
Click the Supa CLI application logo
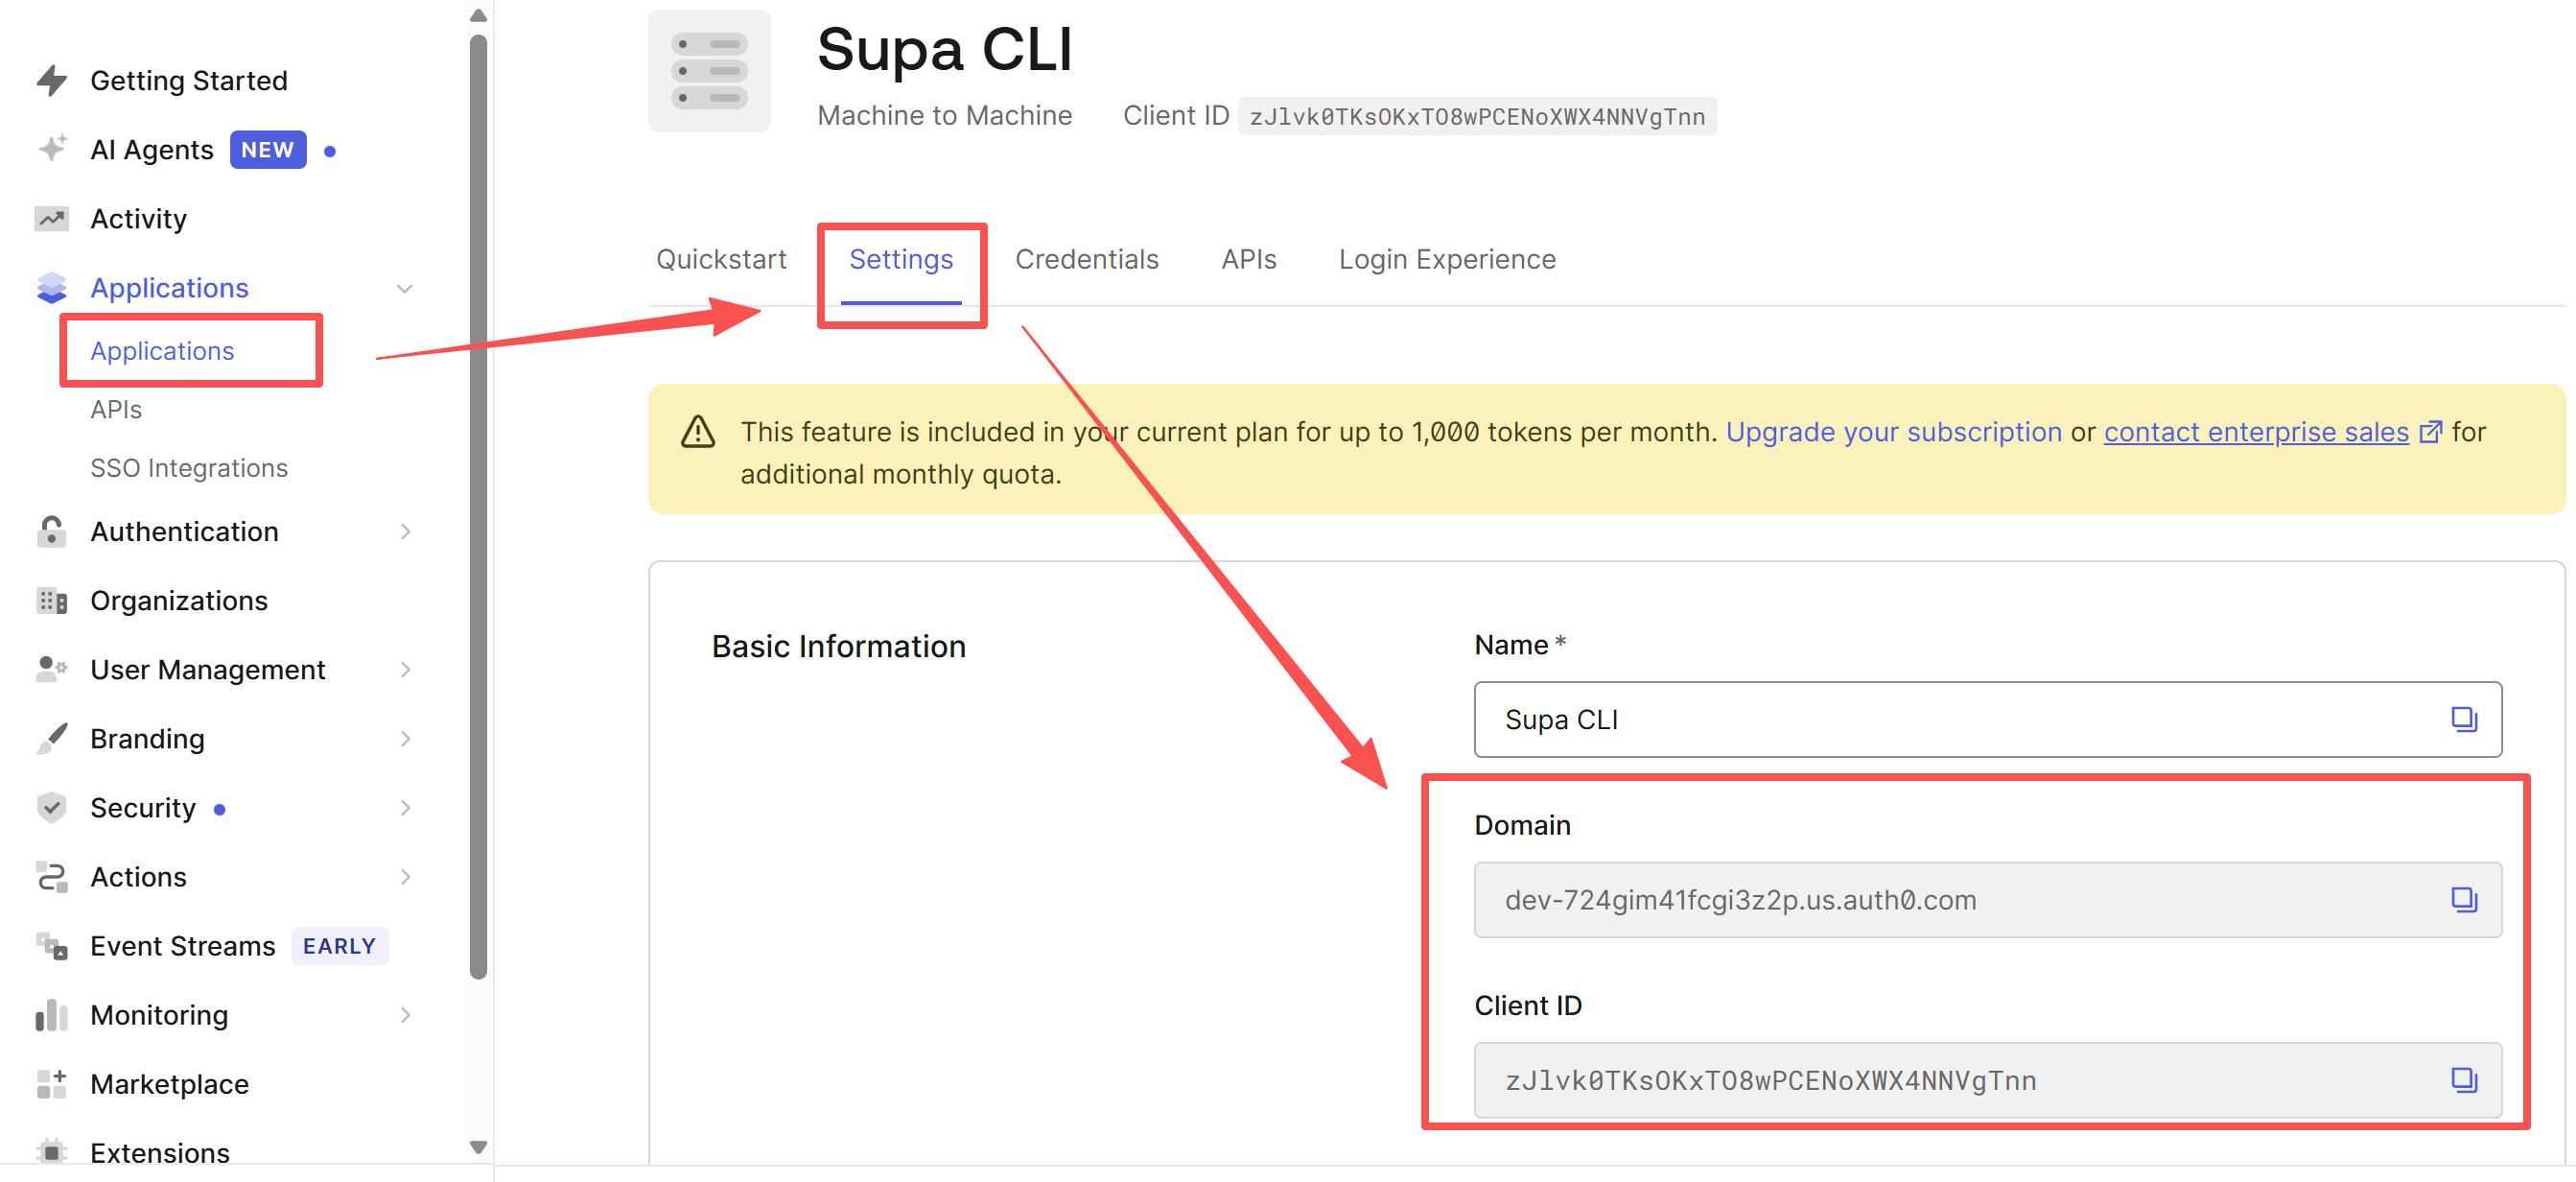pos(709,71)
